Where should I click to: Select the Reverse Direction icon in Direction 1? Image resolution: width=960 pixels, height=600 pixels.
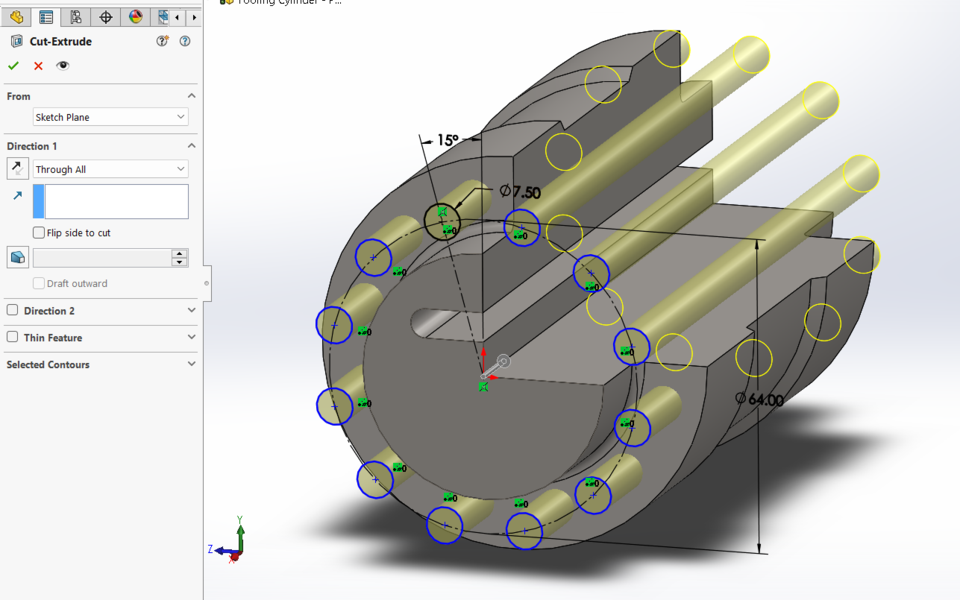16,168
